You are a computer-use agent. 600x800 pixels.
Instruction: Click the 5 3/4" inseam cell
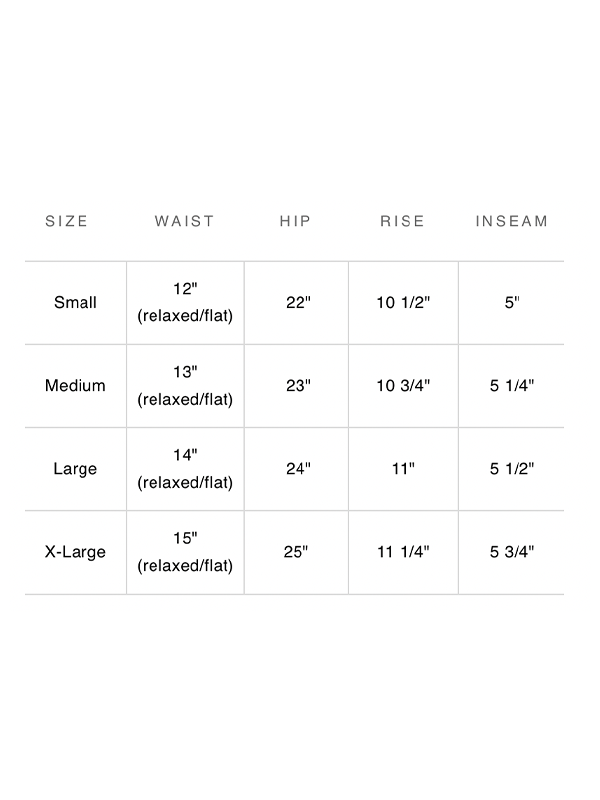point(512,552)
